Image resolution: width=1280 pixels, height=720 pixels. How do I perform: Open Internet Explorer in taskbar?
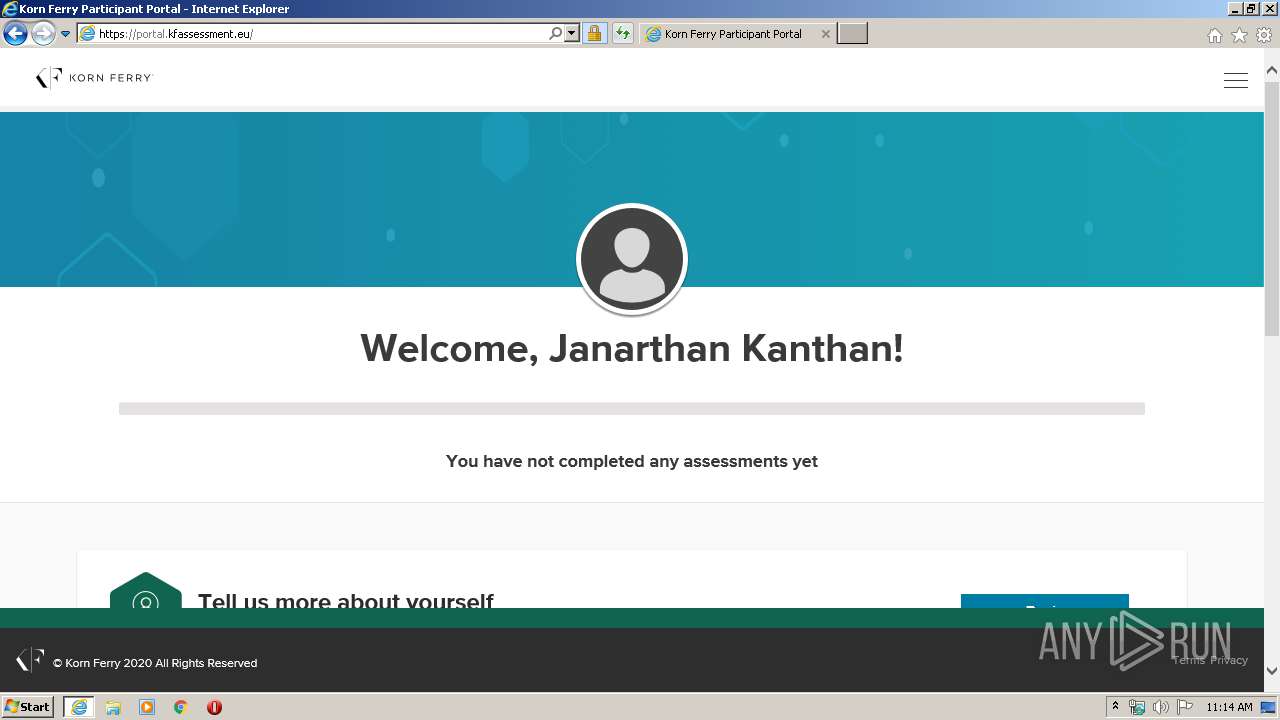[x=79, y=707]
